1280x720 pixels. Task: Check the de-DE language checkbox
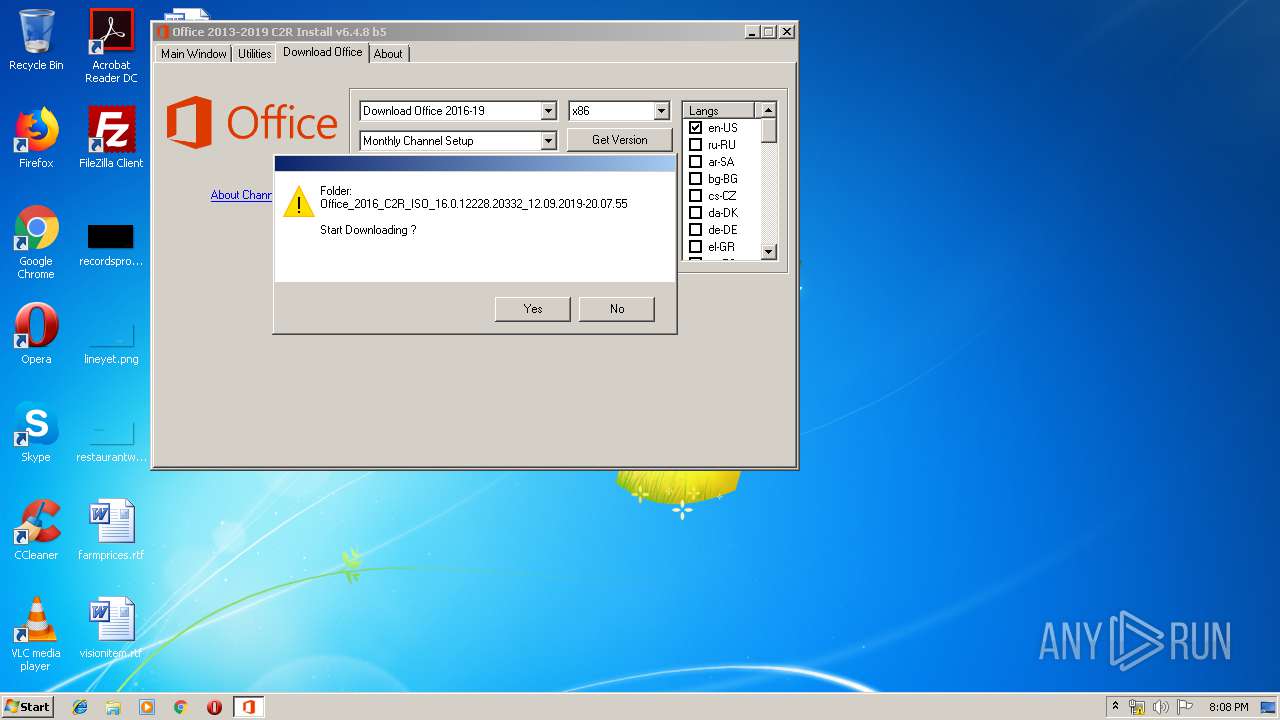(696, 230)
